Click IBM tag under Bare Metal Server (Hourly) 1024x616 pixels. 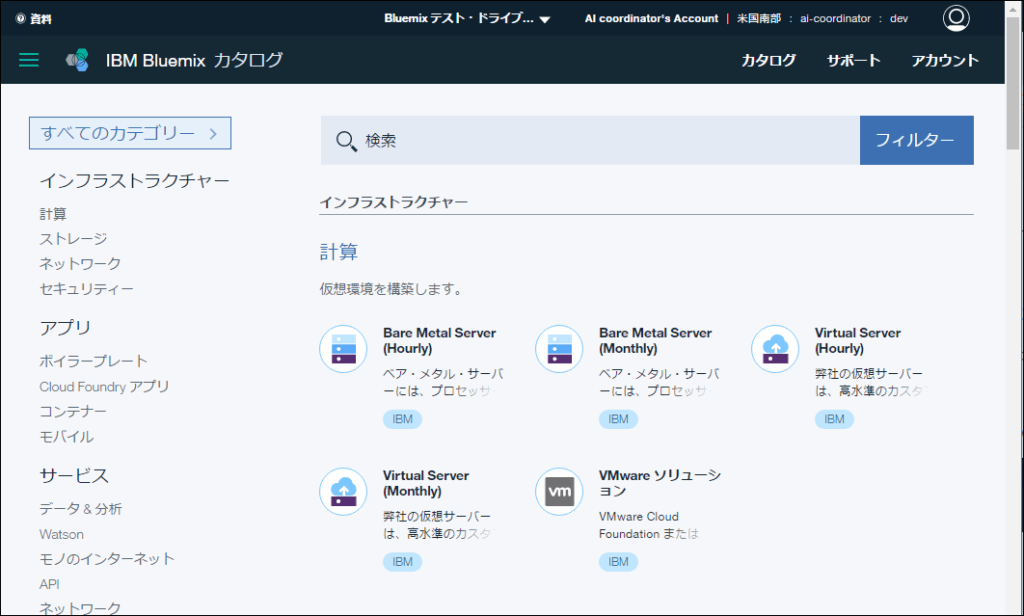[402, 419]
